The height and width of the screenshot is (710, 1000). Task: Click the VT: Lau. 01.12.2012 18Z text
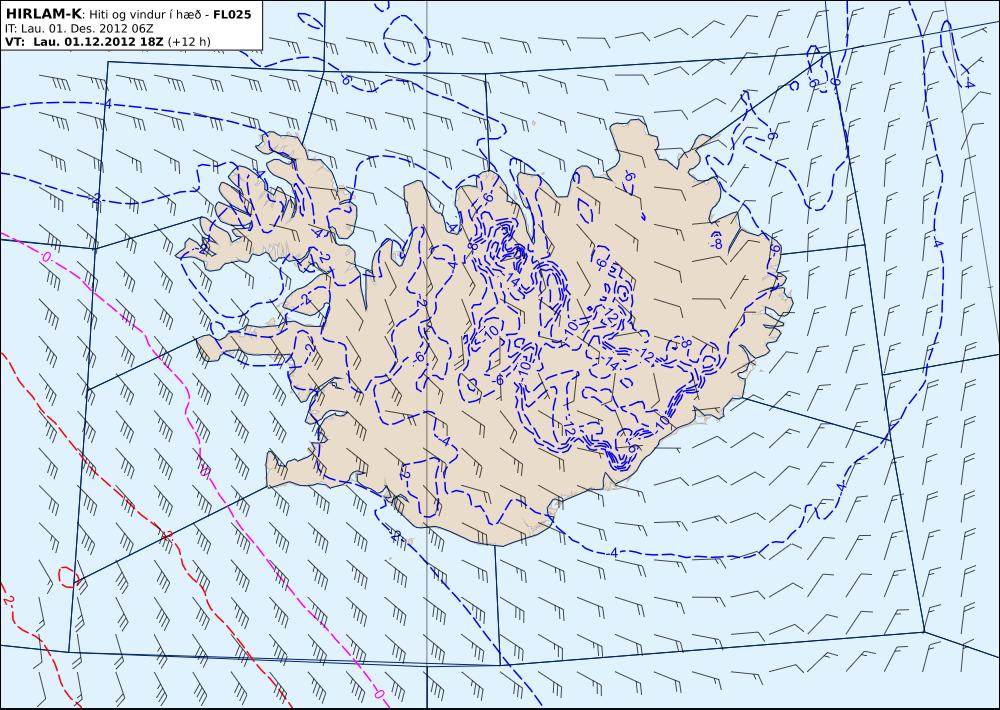pos(84,42)
